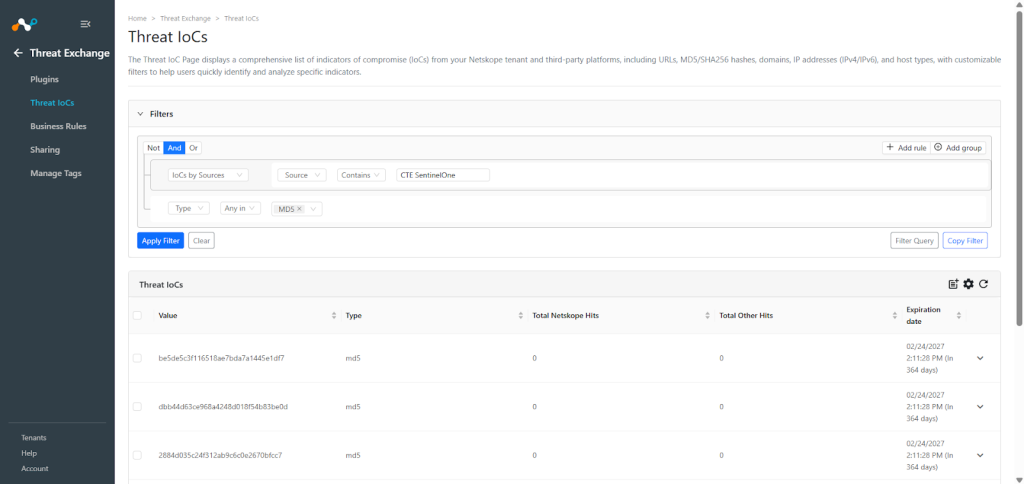
Task: Open Account in the sidebar footer
Action: click(x=35, y=468)
